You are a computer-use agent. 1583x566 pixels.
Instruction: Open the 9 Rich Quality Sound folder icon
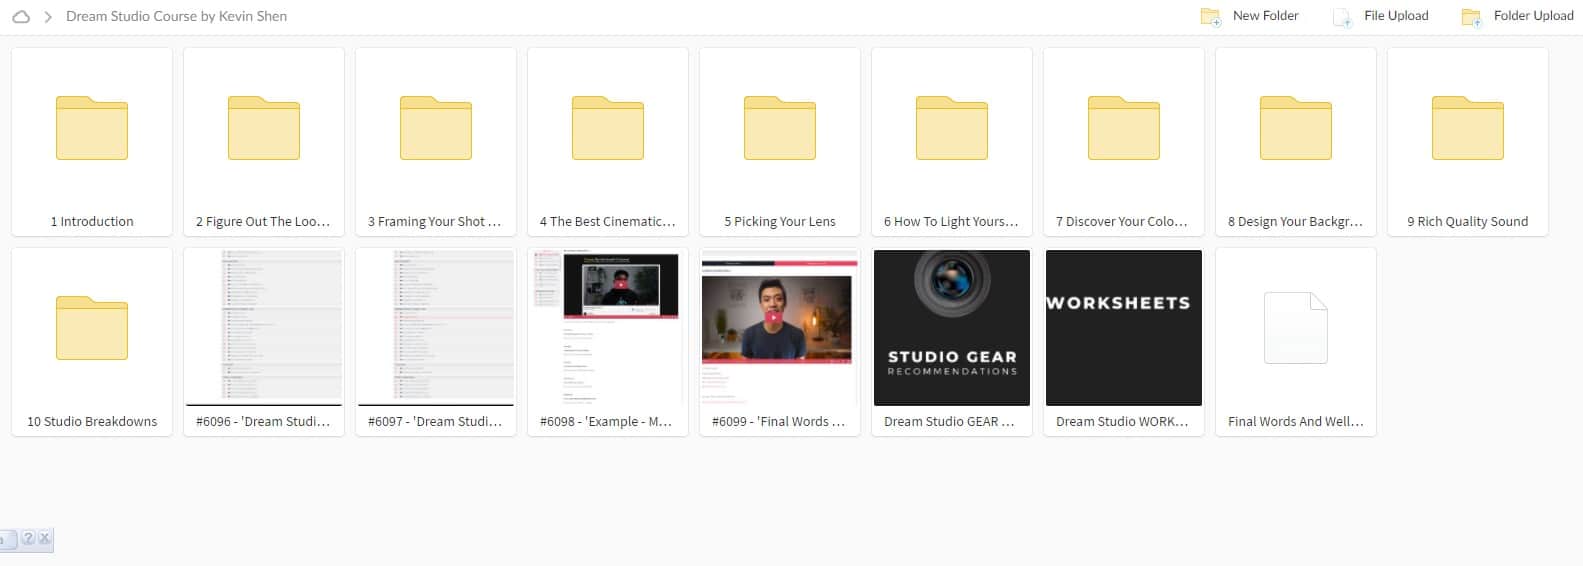click(x=1468, y=128)
